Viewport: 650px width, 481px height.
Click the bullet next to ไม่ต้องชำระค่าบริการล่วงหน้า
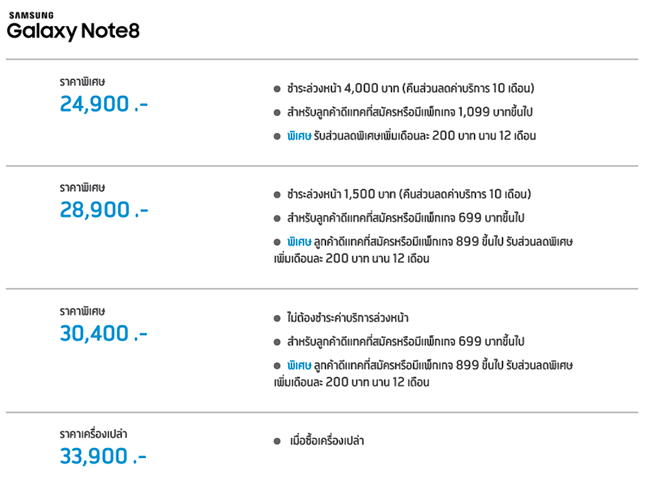coord(277,317)
